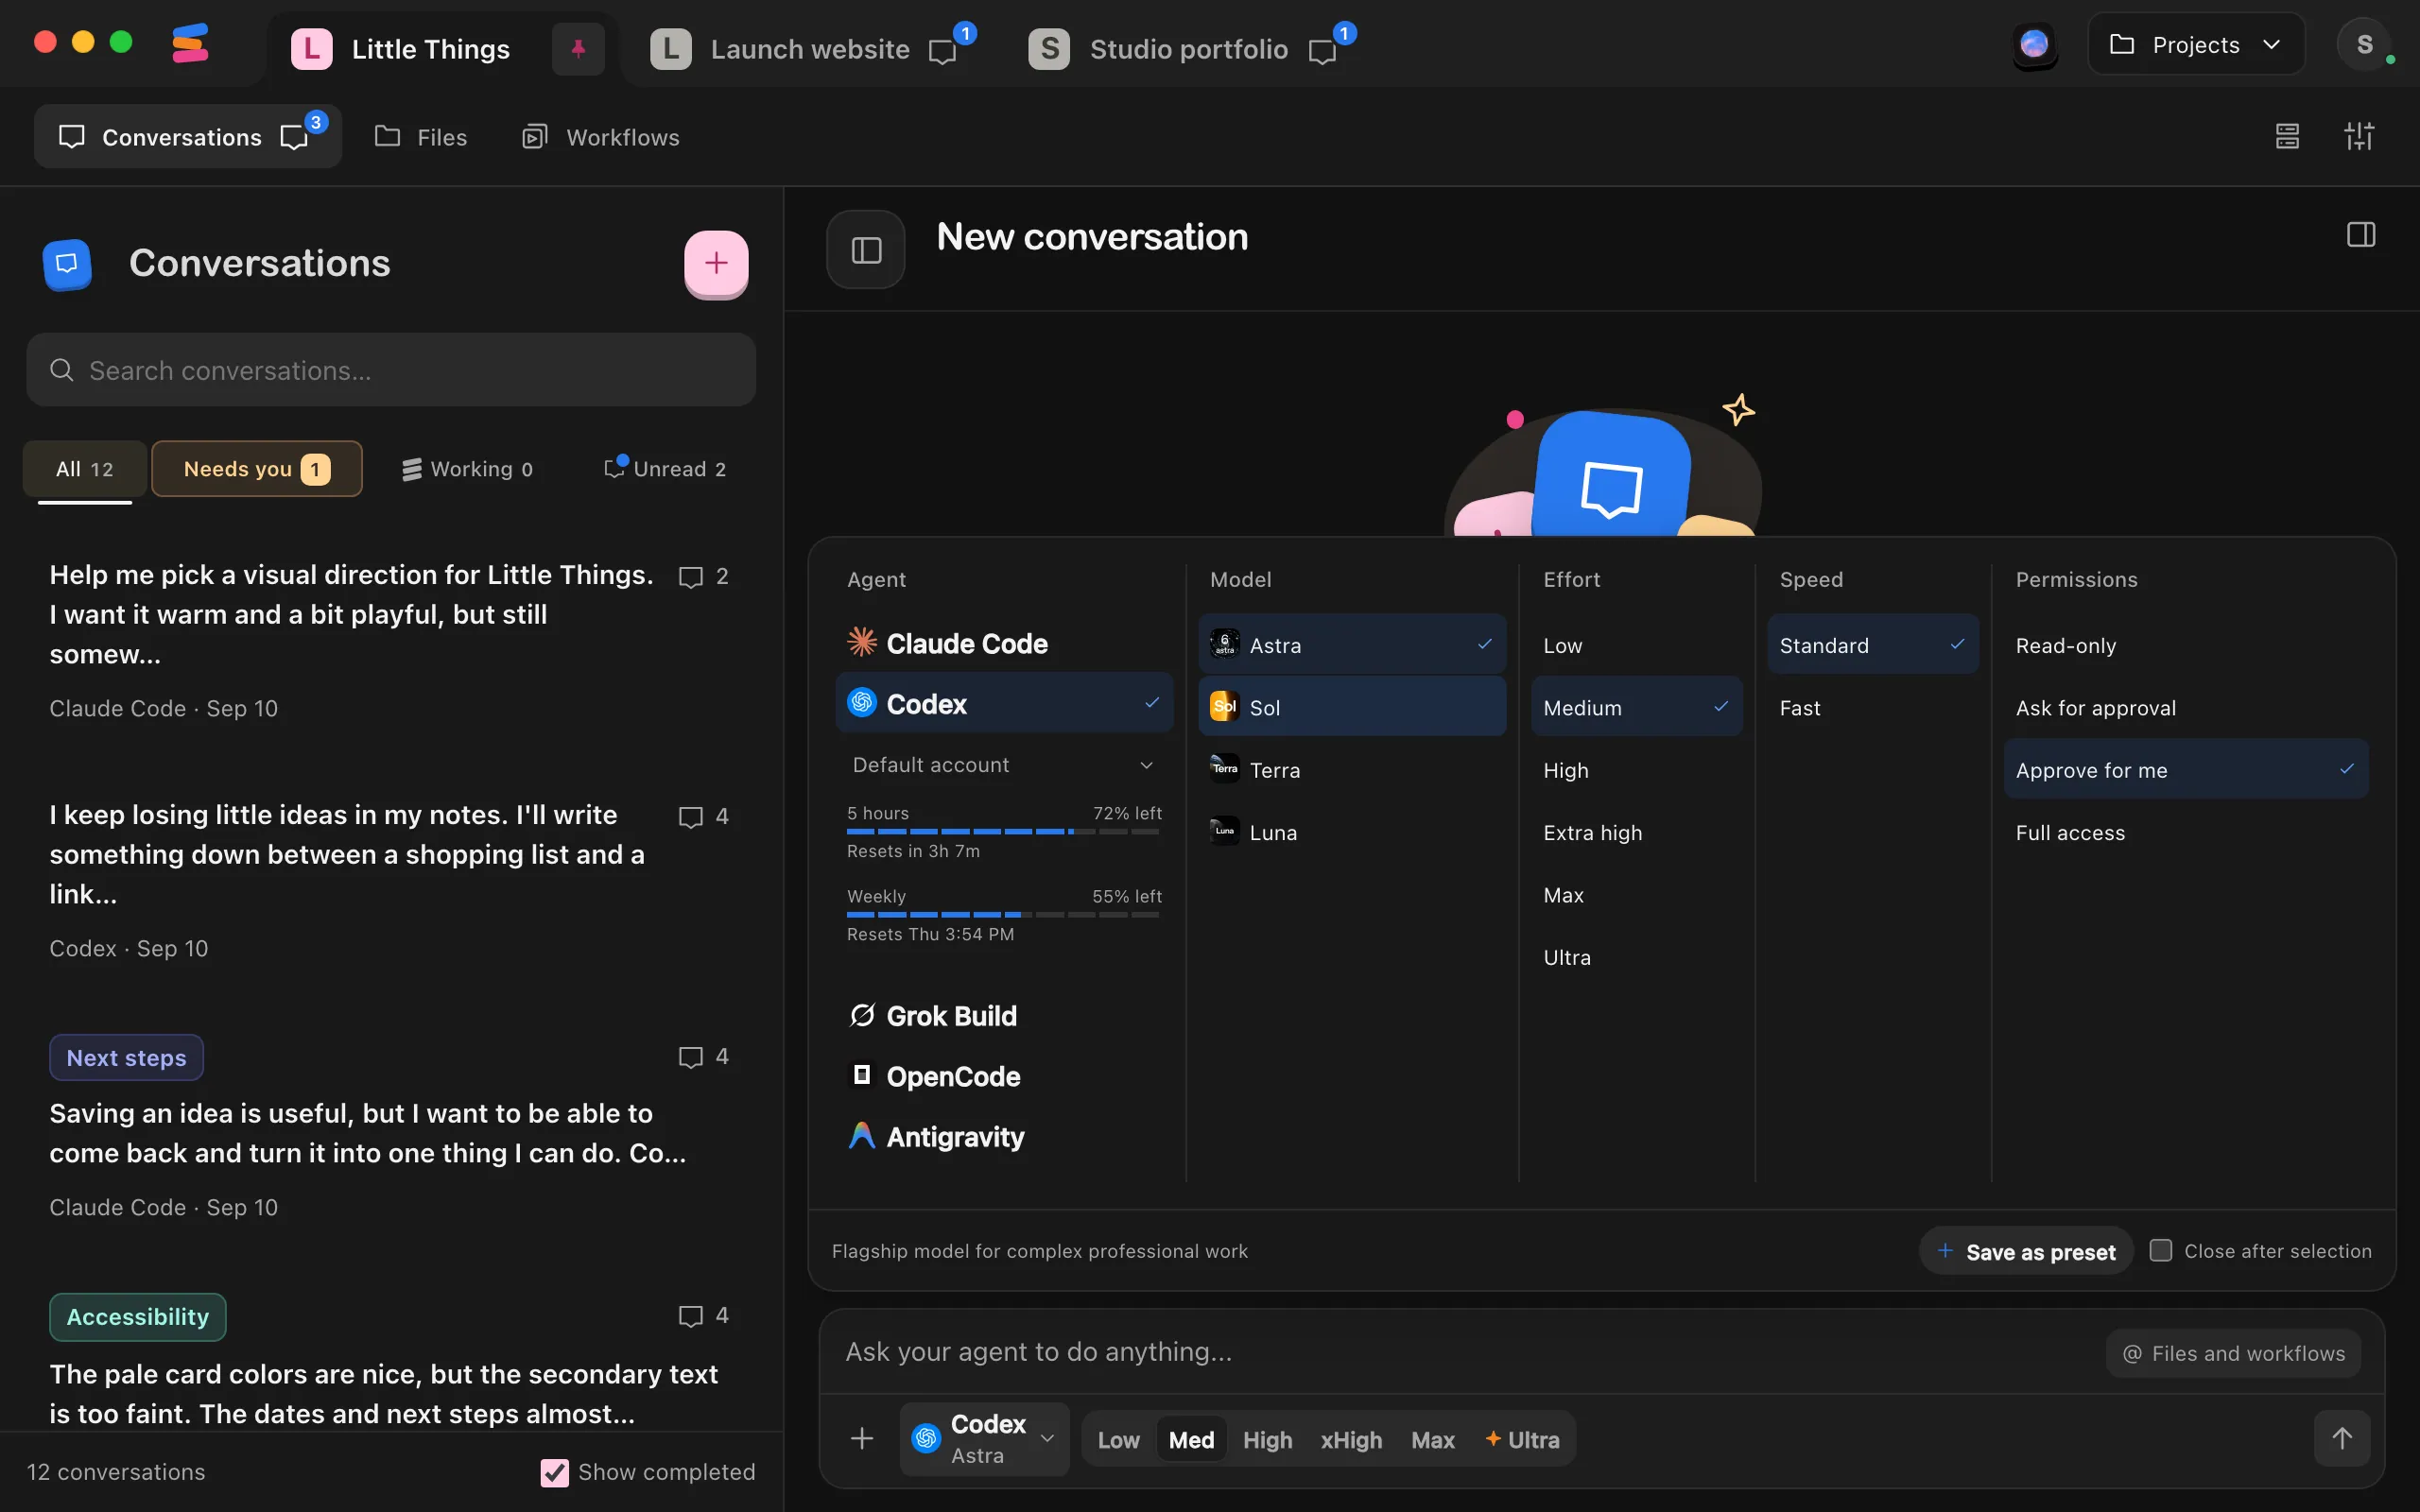Open the colorful orb assistant icon
2420x1512 pixels.
tap(2034, 45)
